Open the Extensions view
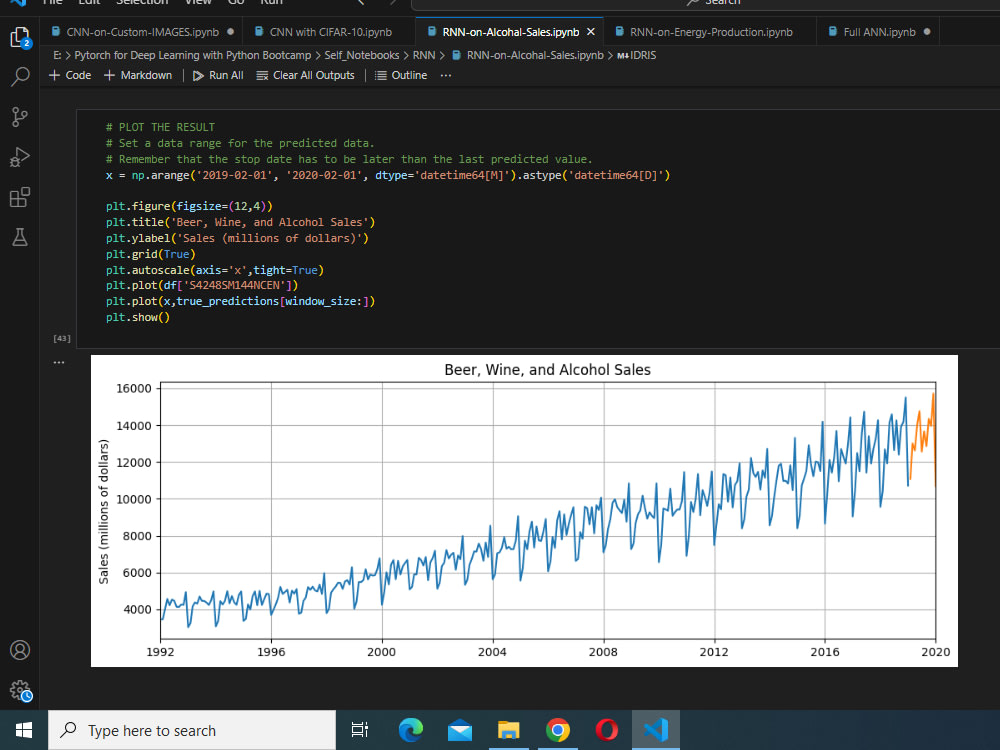Viewport: 1000px width, 750px height. (x=20, y=197)
